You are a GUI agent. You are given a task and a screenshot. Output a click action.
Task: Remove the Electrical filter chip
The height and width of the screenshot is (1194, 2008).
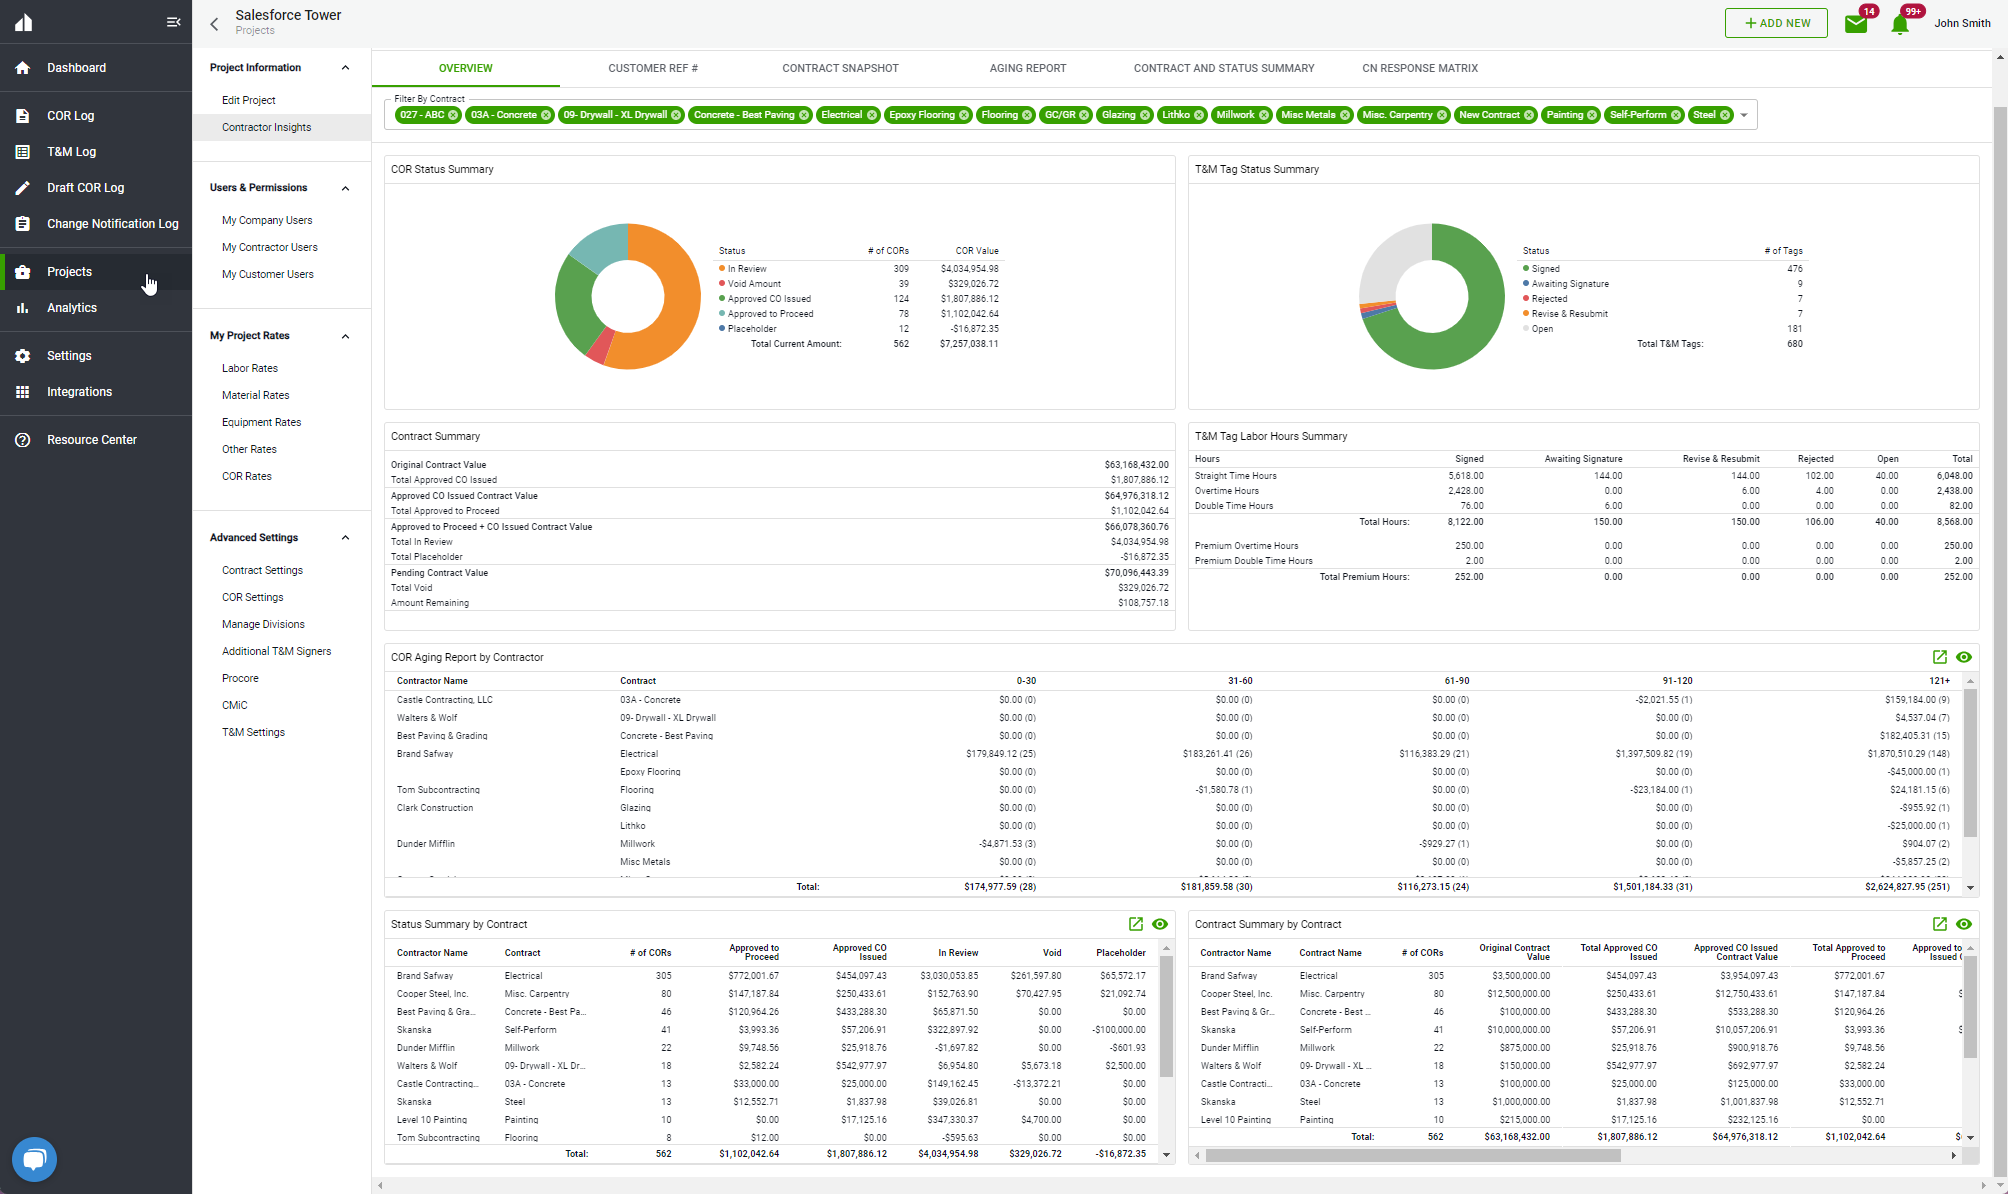click(x=872, y=114)
